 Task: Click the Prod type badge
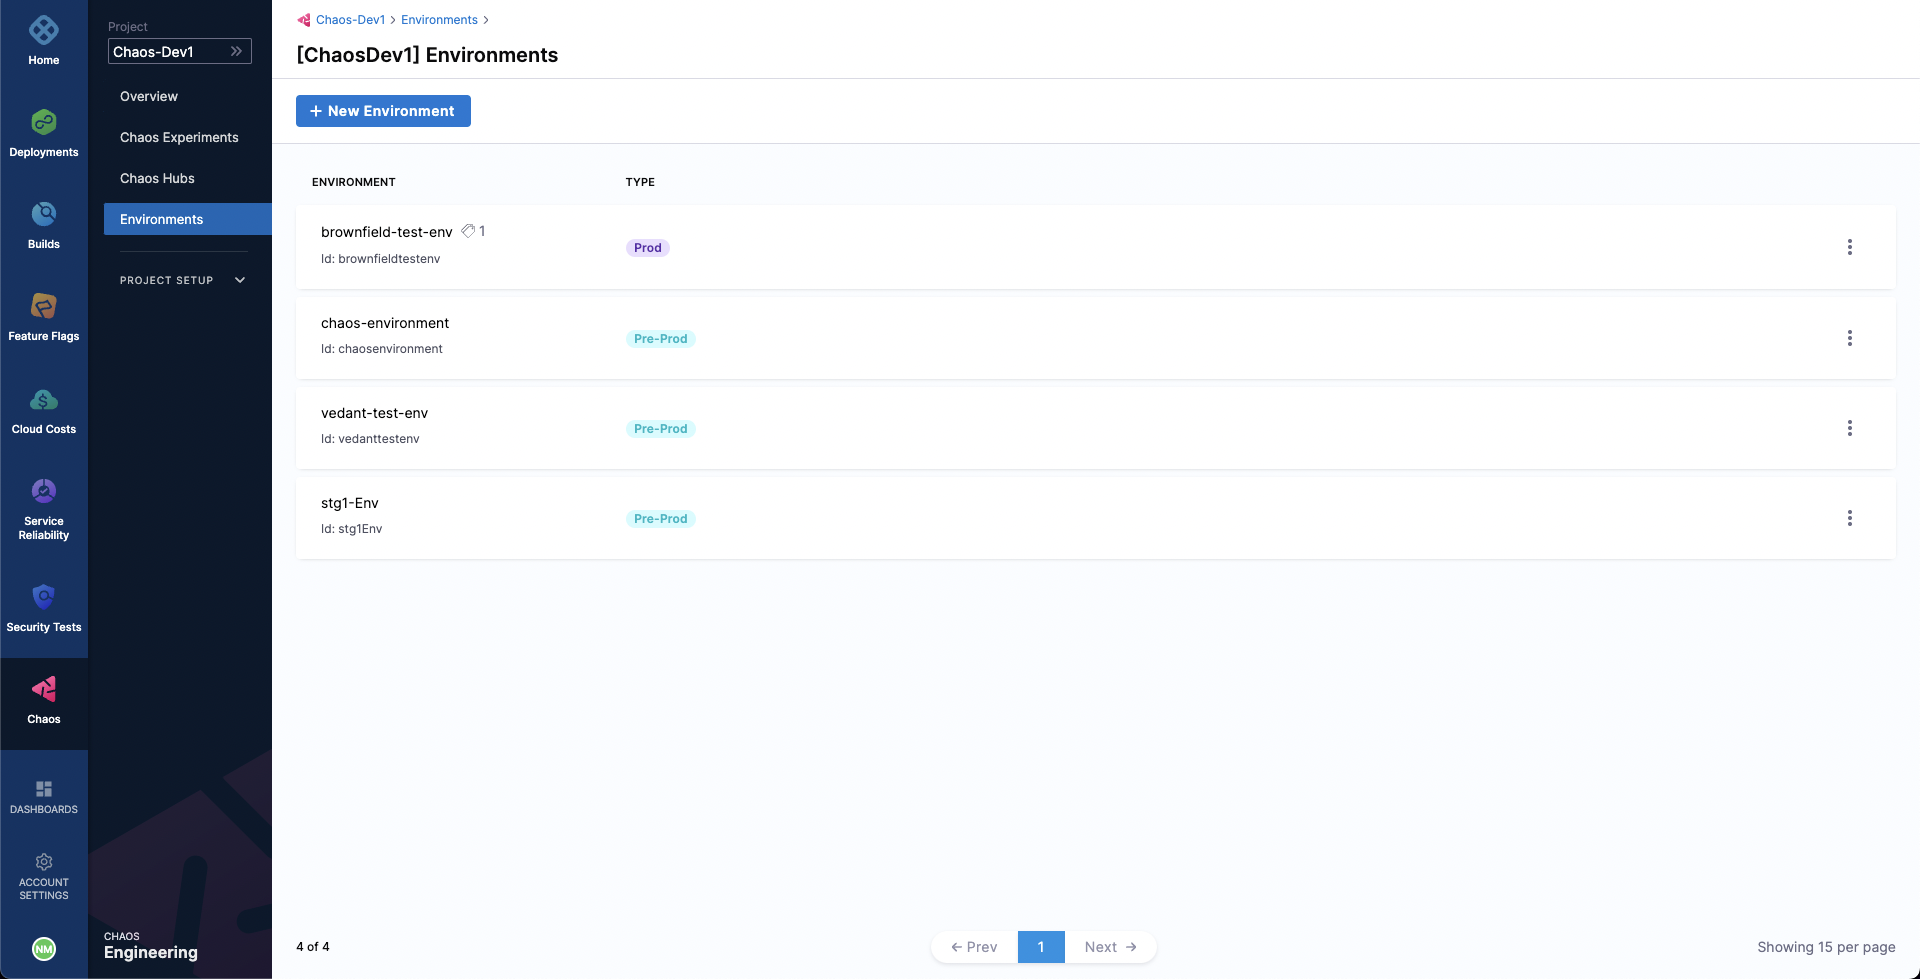point(647,248)
